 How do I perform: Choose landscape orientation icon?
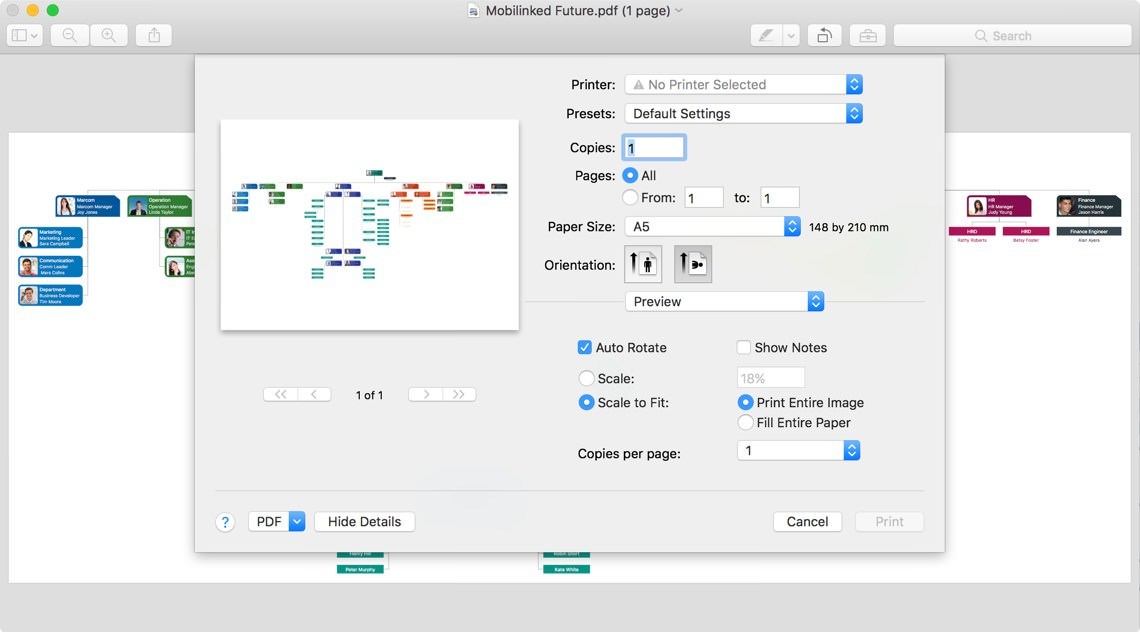coord(693,265)
